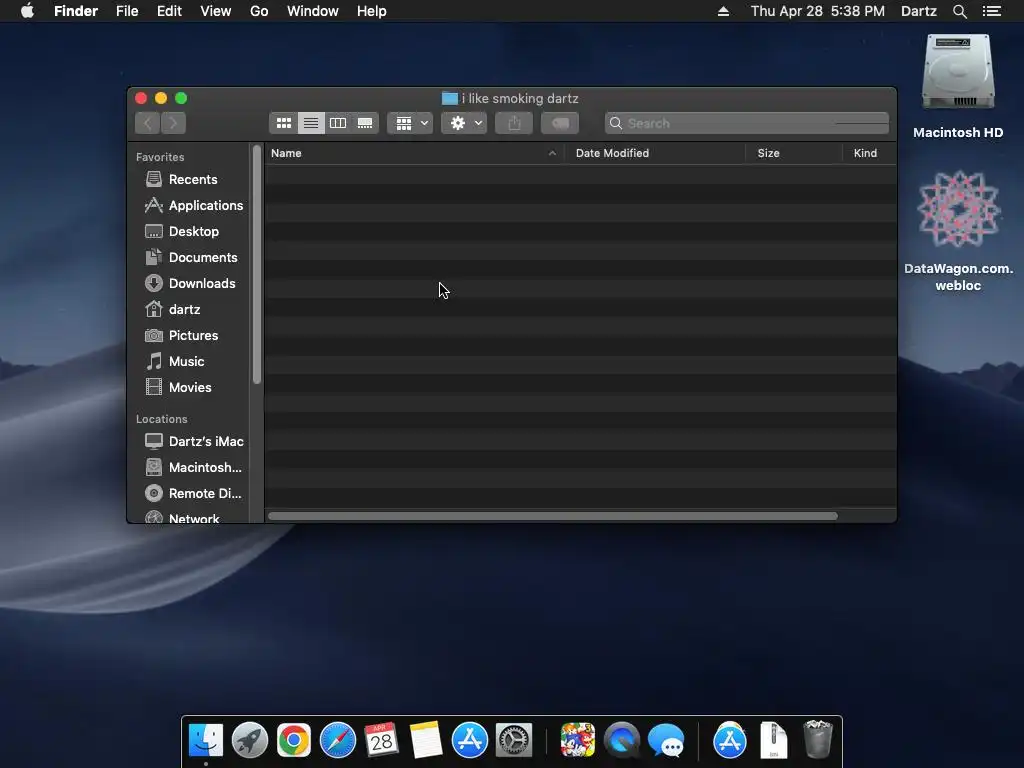The width and height of the screenshot is (1024, 768).
Task: Switch Finder to icon view
Action: (283, 123)
